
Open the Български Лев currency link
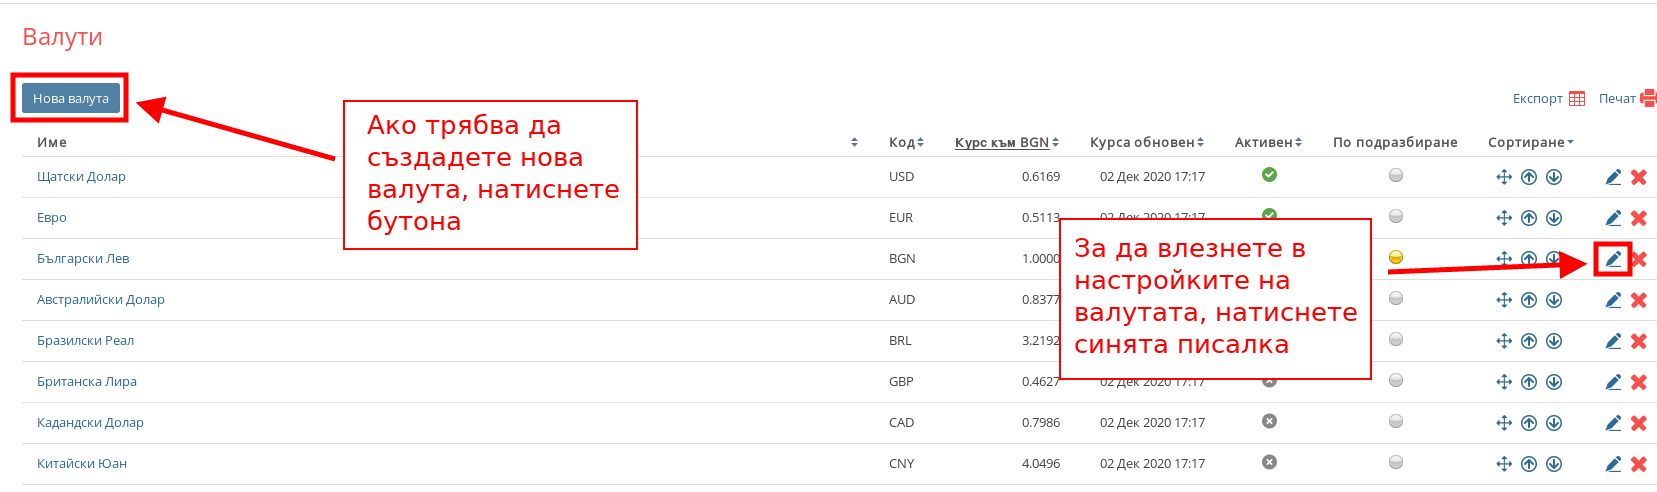tap(83, 259)
